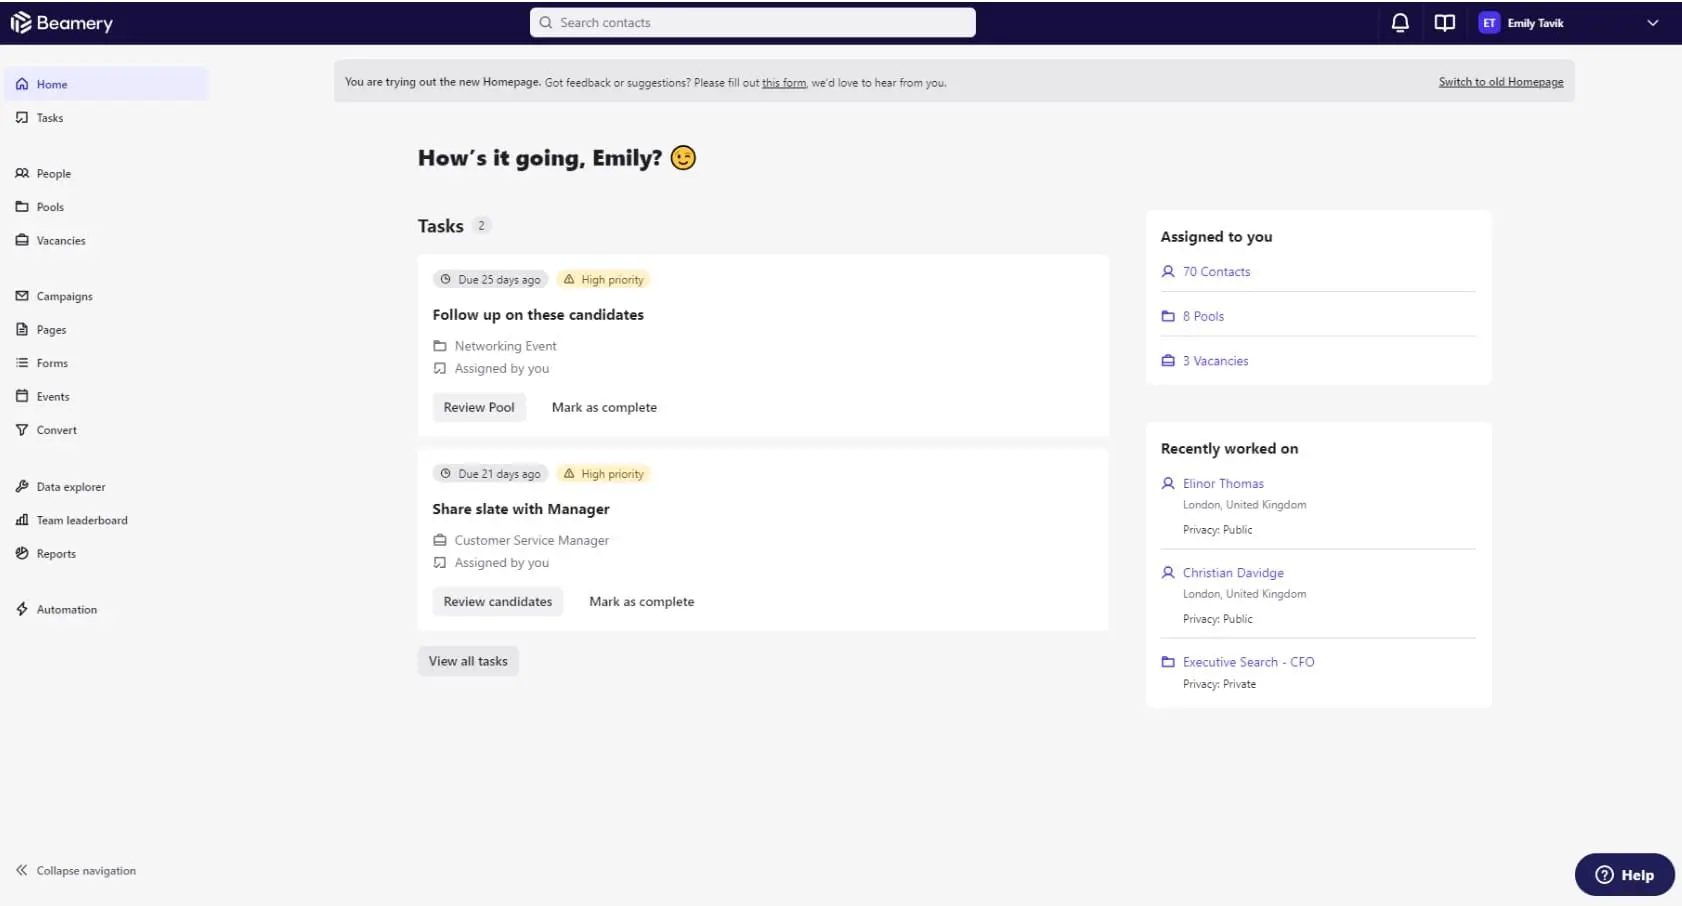Open the Campaigns section in the sidebar
1682x906 pixels.
65,296
